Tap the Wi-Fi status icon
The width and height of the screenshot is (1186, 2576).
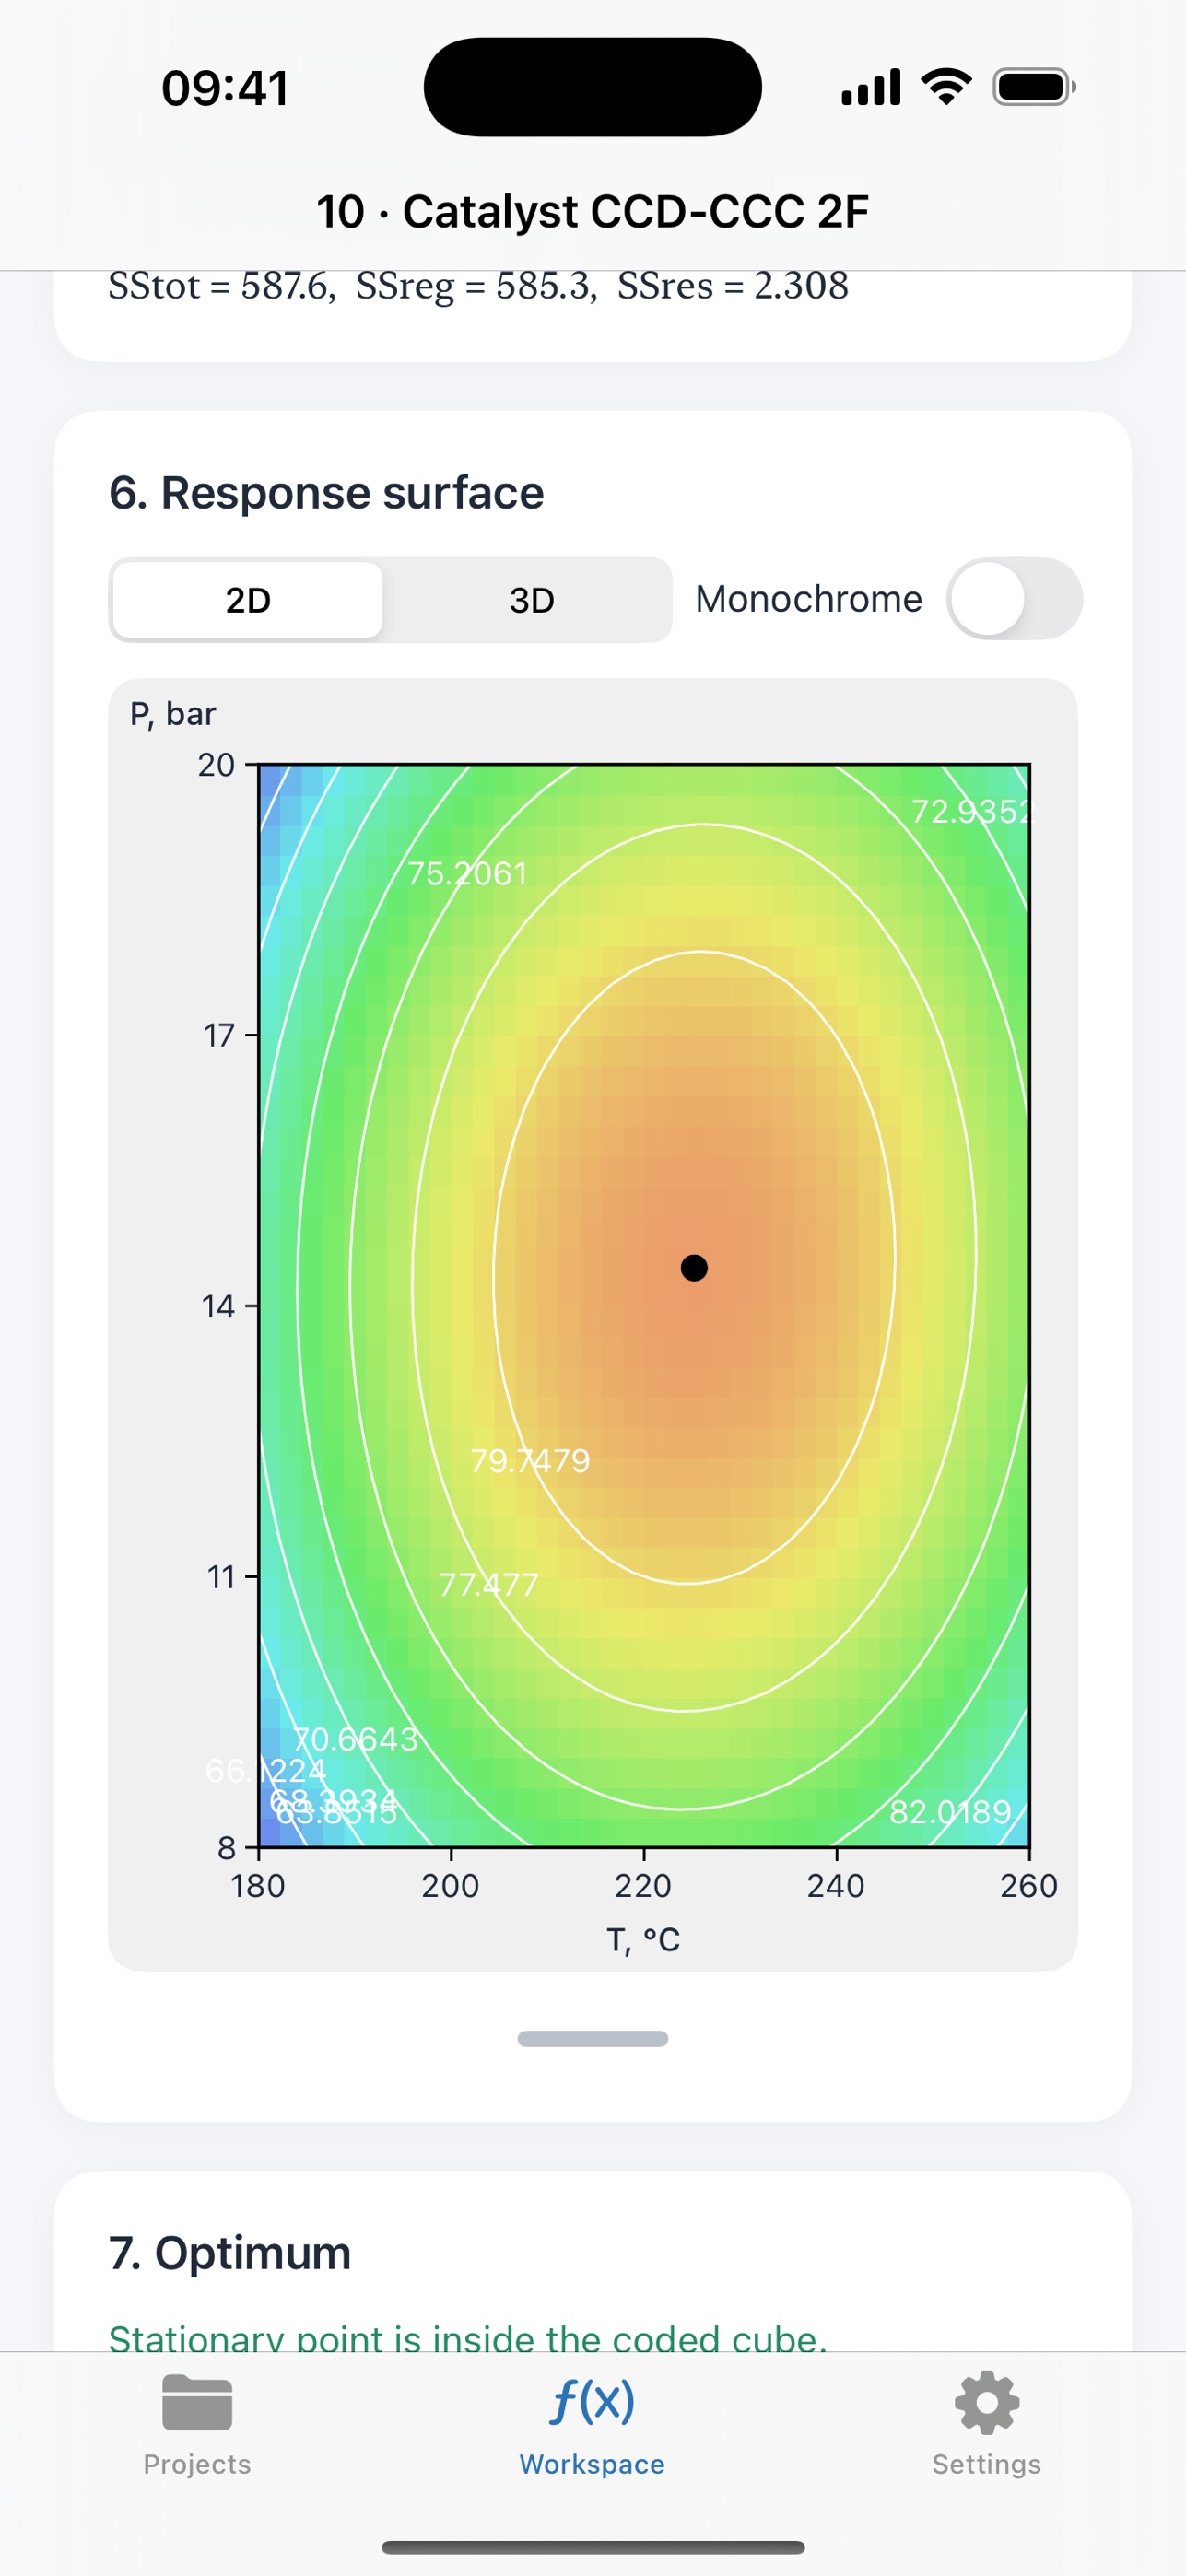[946, 87]
